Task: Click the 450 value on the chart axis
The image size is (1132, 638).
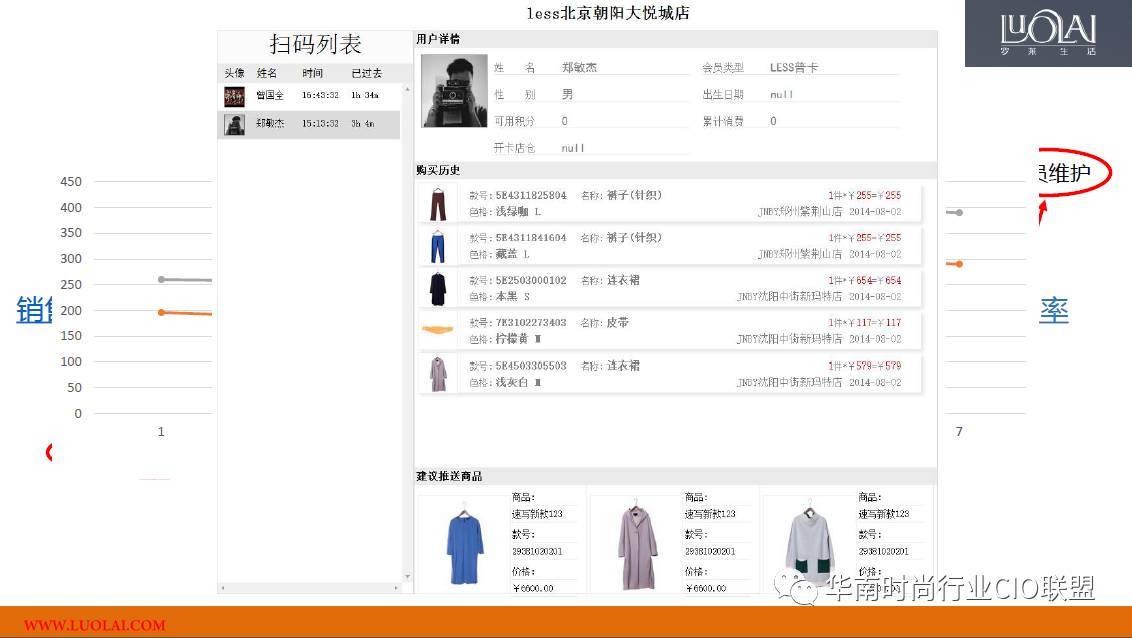Action: pos(71,182)
